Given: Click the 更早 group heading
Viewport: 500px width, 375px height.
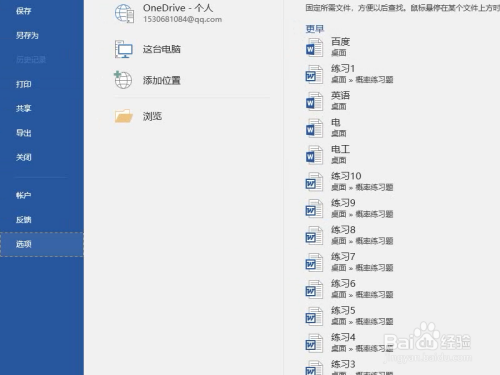Looking at the screenshot, I should 315,29.
